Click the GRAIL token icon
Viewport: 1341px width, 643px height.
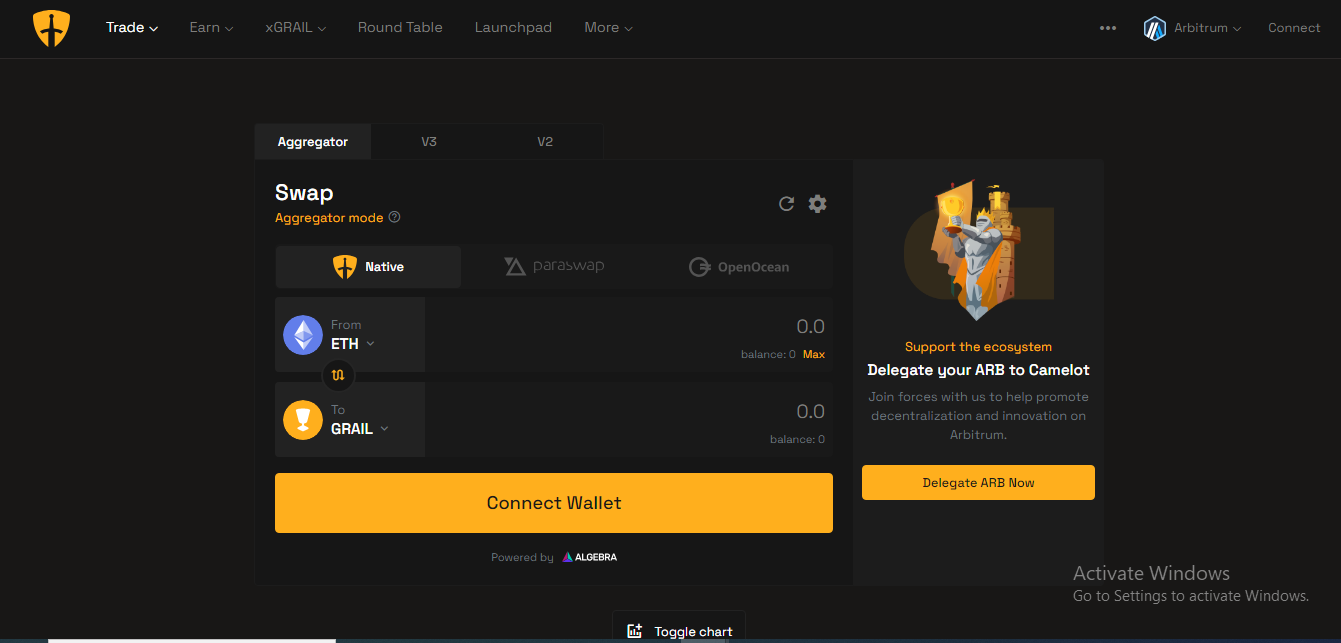303,420
